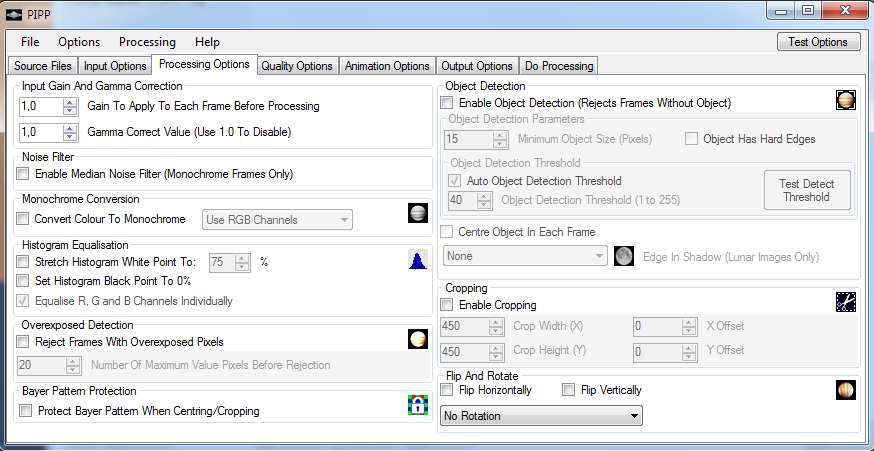Screen dimensions: 874x451
Task: Click the Gamma Correct Value input field
Action: (x=40, y=132)
